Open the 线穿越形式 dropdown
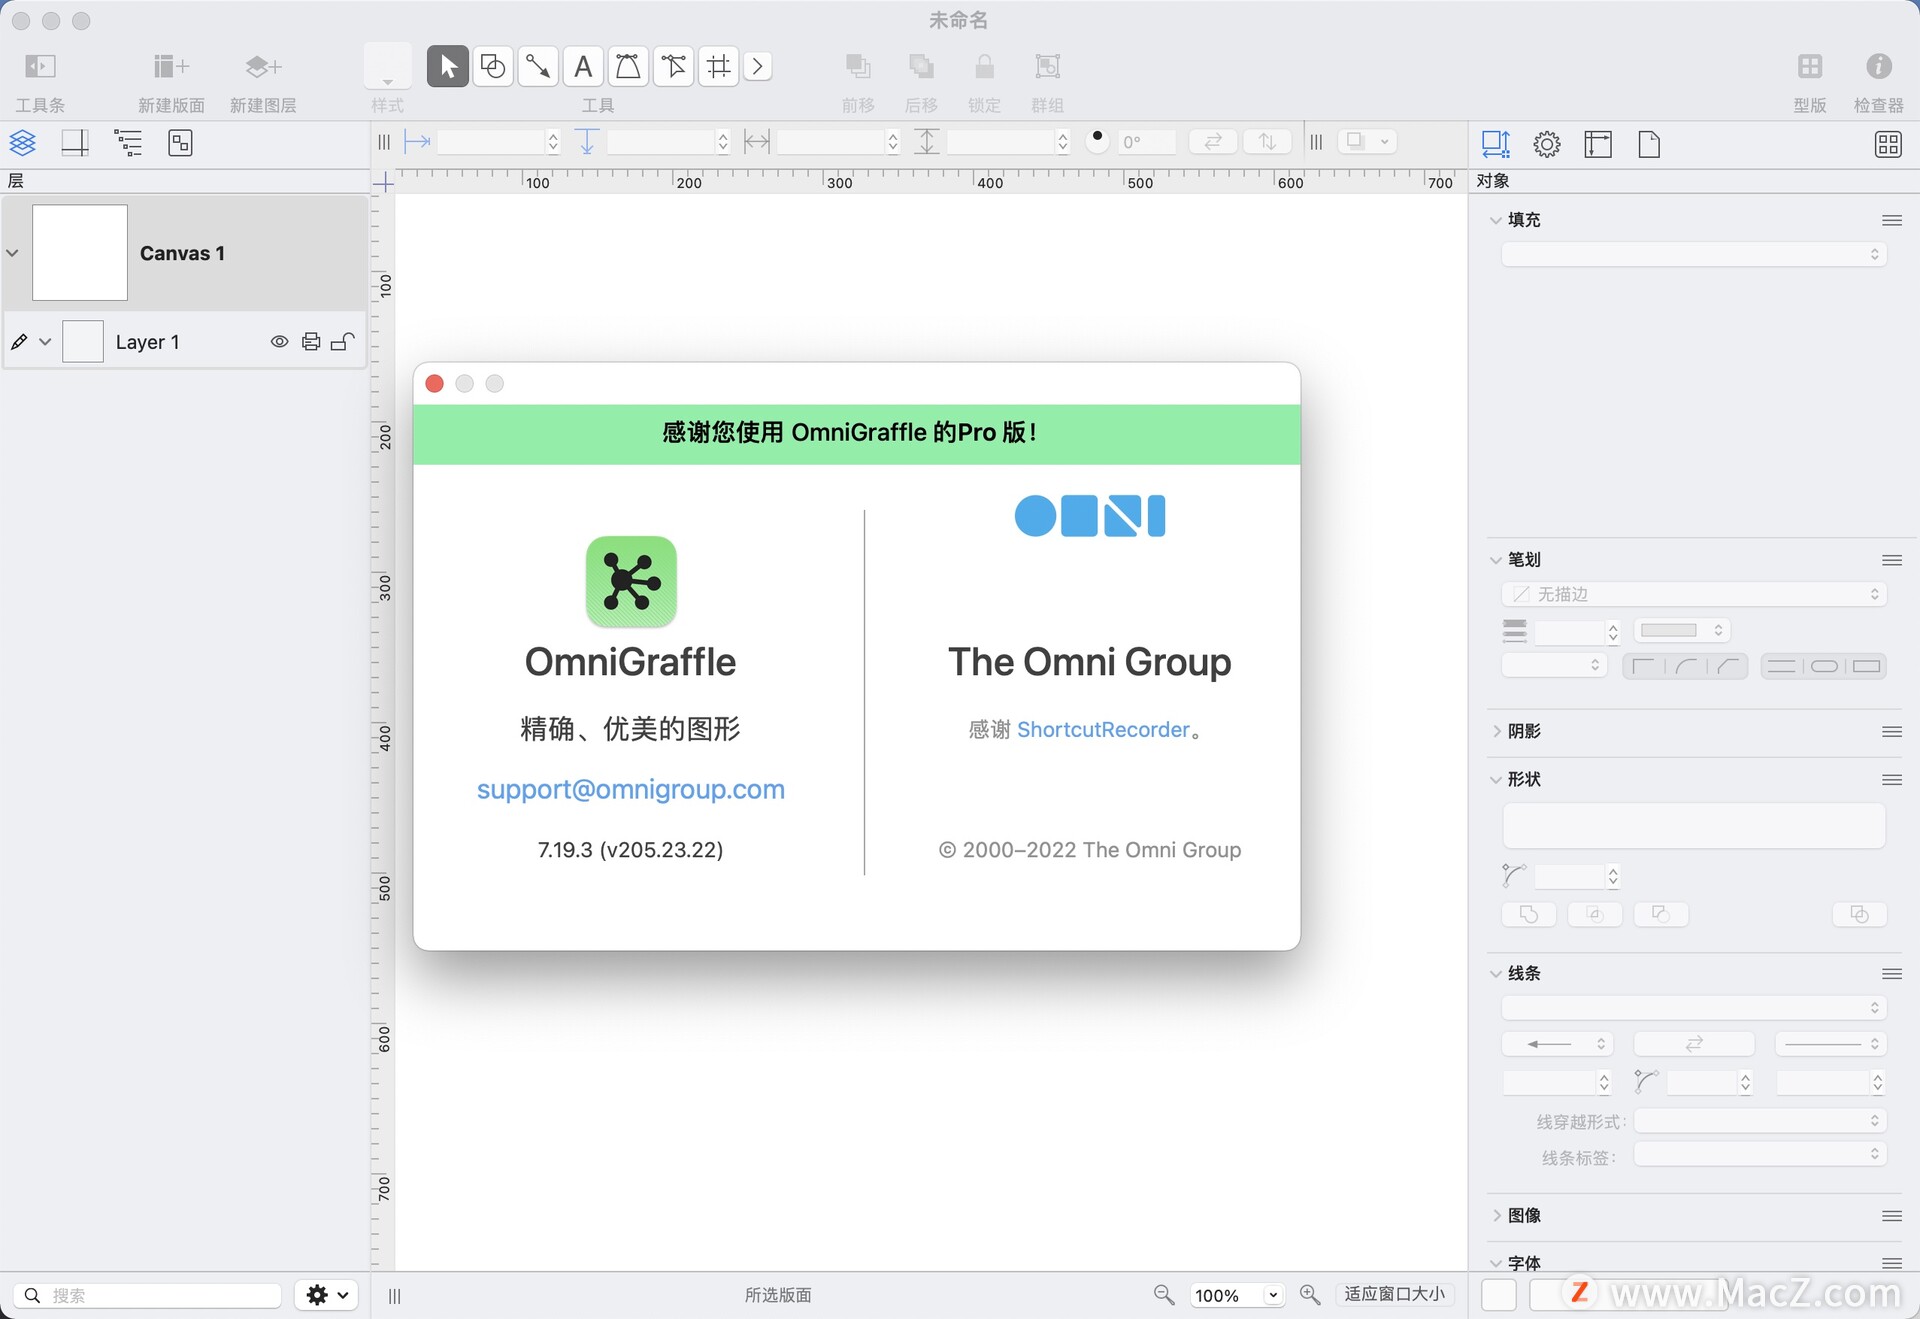Viewport: 1920px width, 1319px height. [x=1760, y=1121]
